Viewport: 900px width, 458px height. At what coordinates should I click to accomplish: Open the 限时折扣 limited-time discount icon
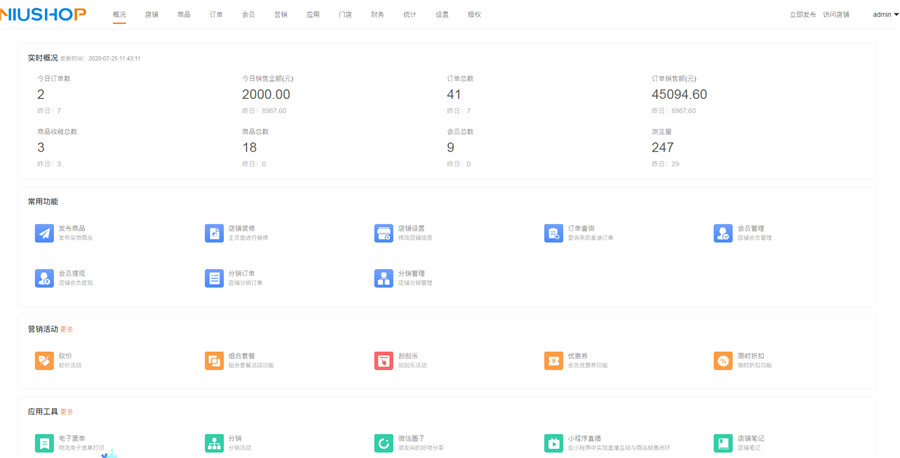point(723,360)
